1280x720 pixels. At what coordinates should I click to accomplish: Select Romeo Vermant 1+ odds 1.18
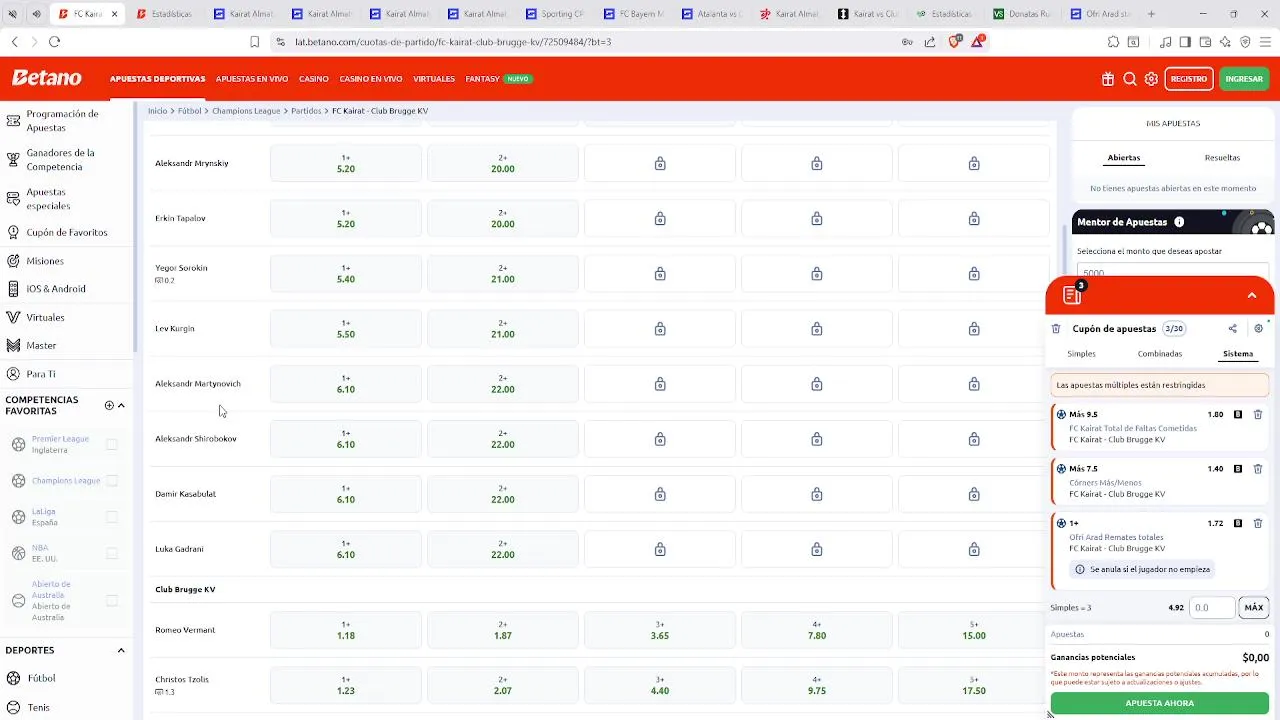(346, 630)
